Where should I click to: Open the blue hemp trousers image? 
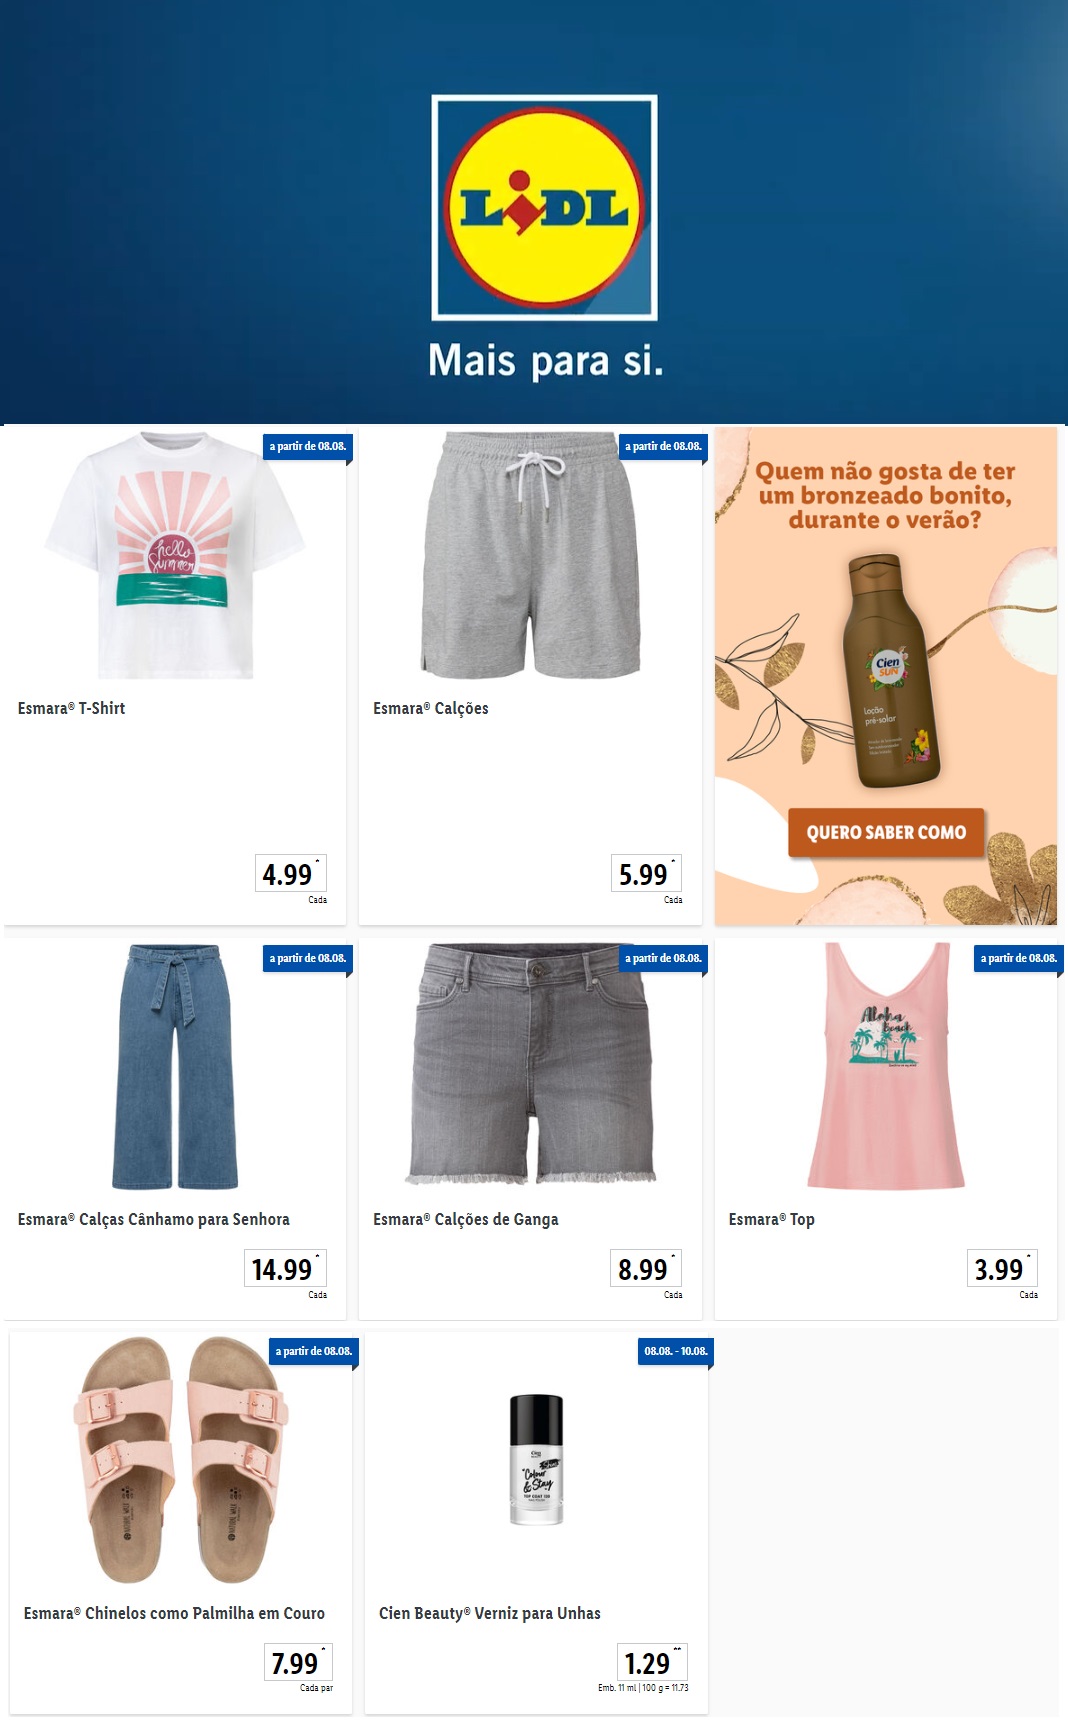point(175,1066)
